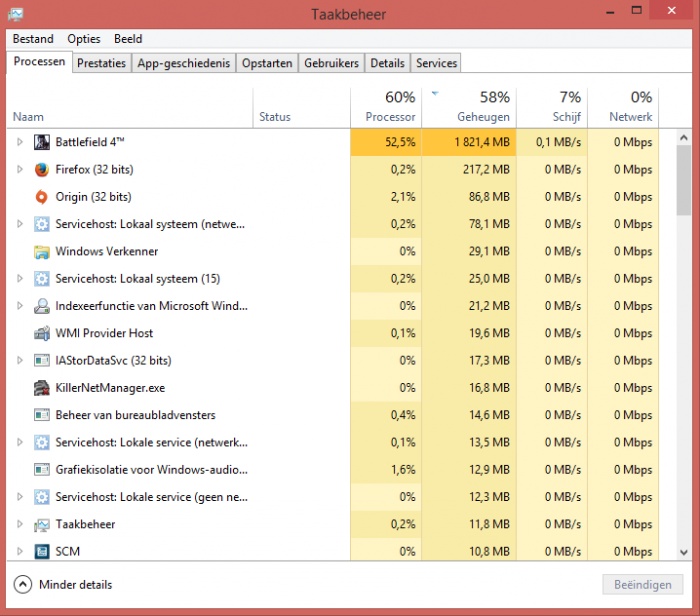Click the Windows Verkenner folder icon
The height and width of the screenshot is (616, 700).
coord(42,252)
